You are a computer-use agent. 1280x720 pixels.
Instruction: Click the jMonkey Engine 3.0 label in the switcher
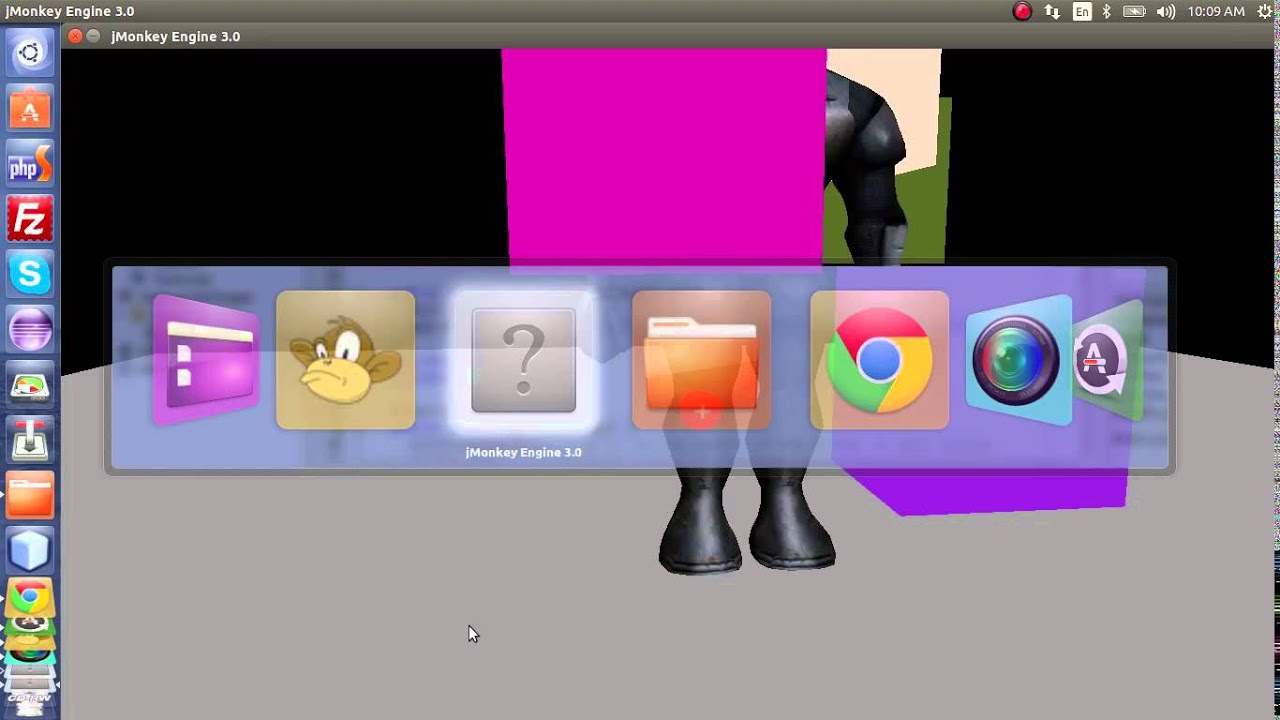(523, 452)
